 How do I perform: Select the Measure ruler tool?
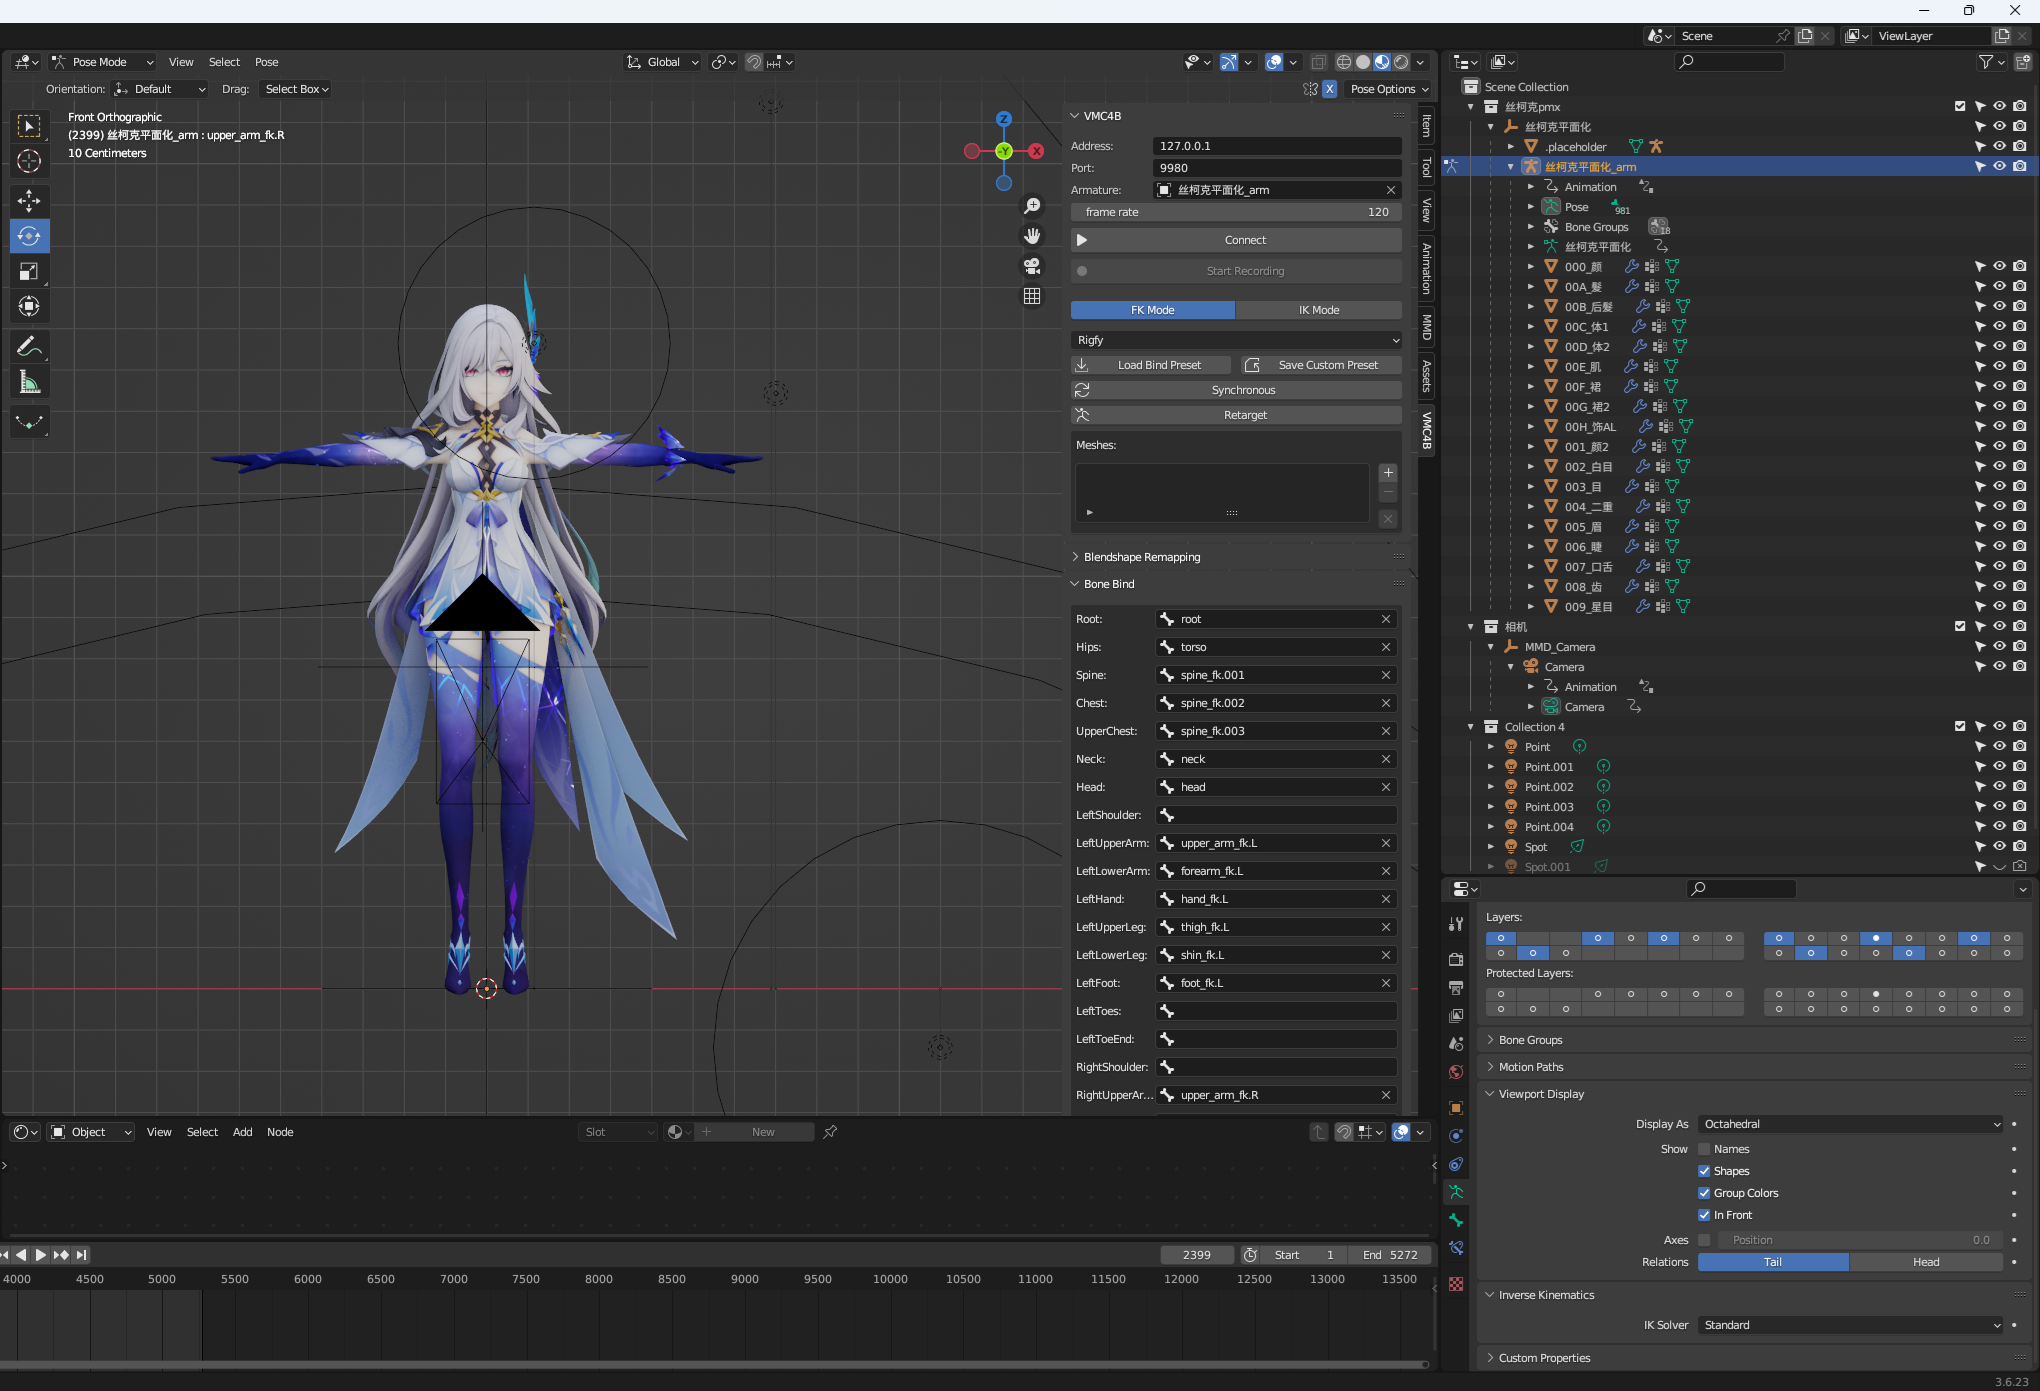pos(29,383)
